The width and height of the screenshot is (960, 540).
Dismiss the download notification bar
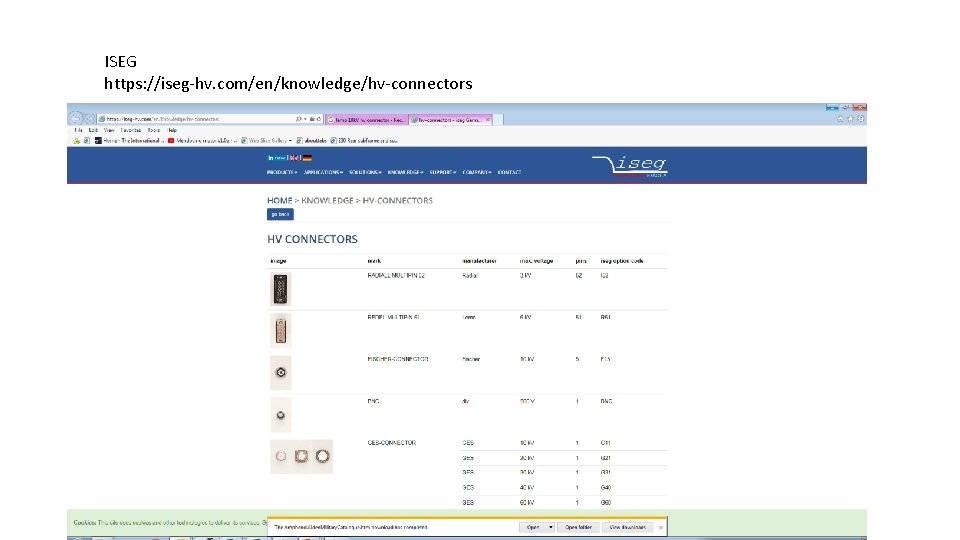click(661, 528)
